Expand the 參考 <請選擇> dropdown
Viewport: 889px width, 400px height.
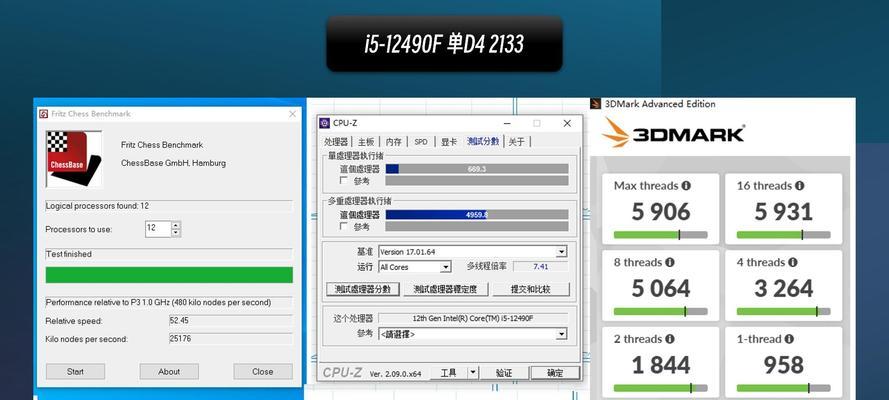click(561, 334)
